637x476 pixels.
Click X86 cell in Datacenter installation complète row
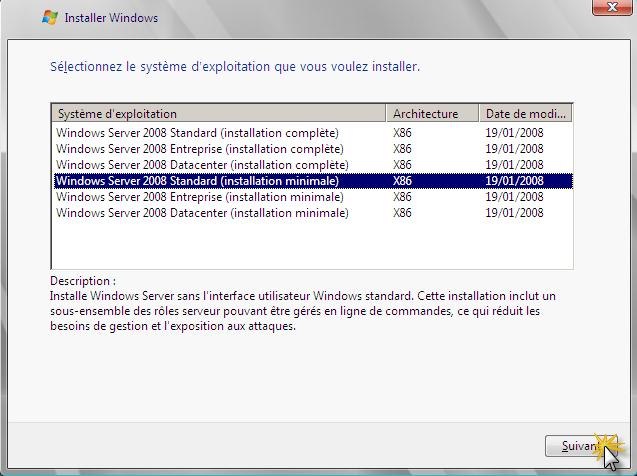[402, 165]
